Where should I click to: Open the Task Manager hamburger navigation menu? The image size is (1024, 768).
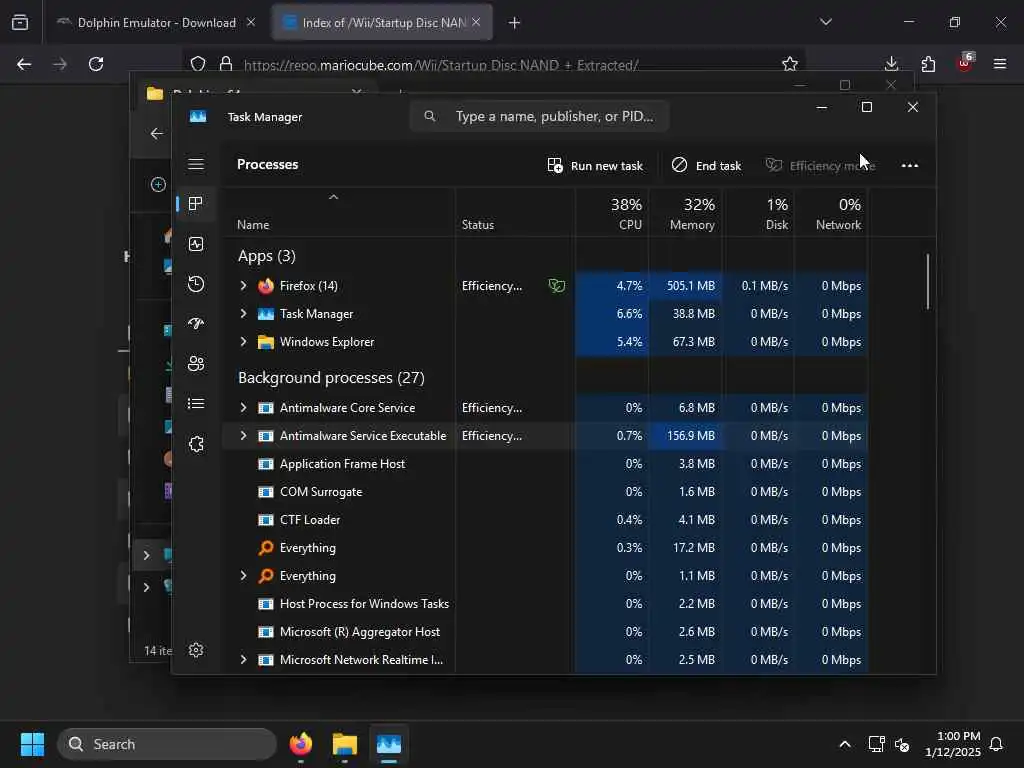point(196,164)
